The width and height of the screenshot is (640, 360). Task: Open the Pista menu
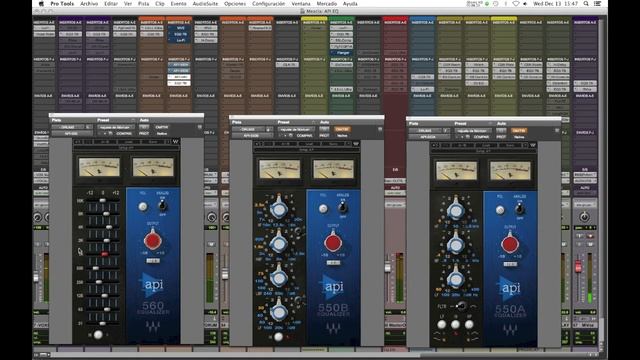pos(143,4)
